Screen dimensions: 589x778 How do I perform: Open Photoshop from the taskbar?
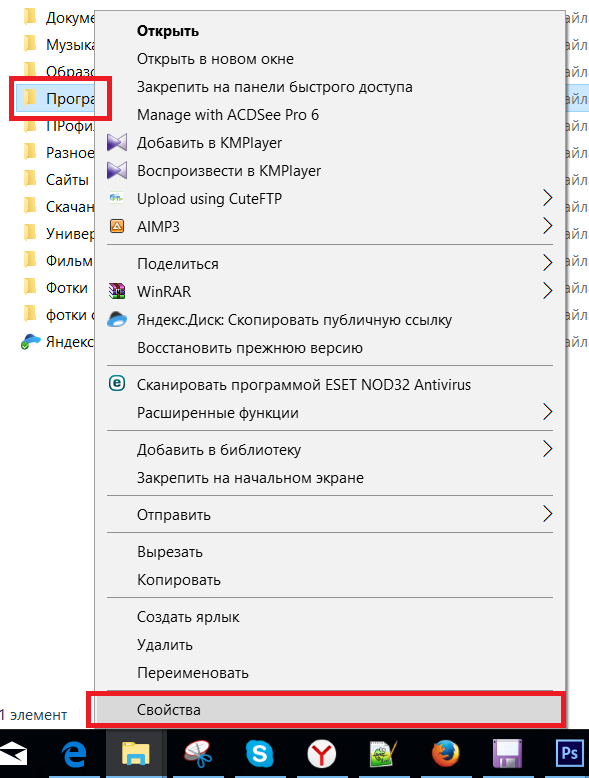tap(569, 754)
